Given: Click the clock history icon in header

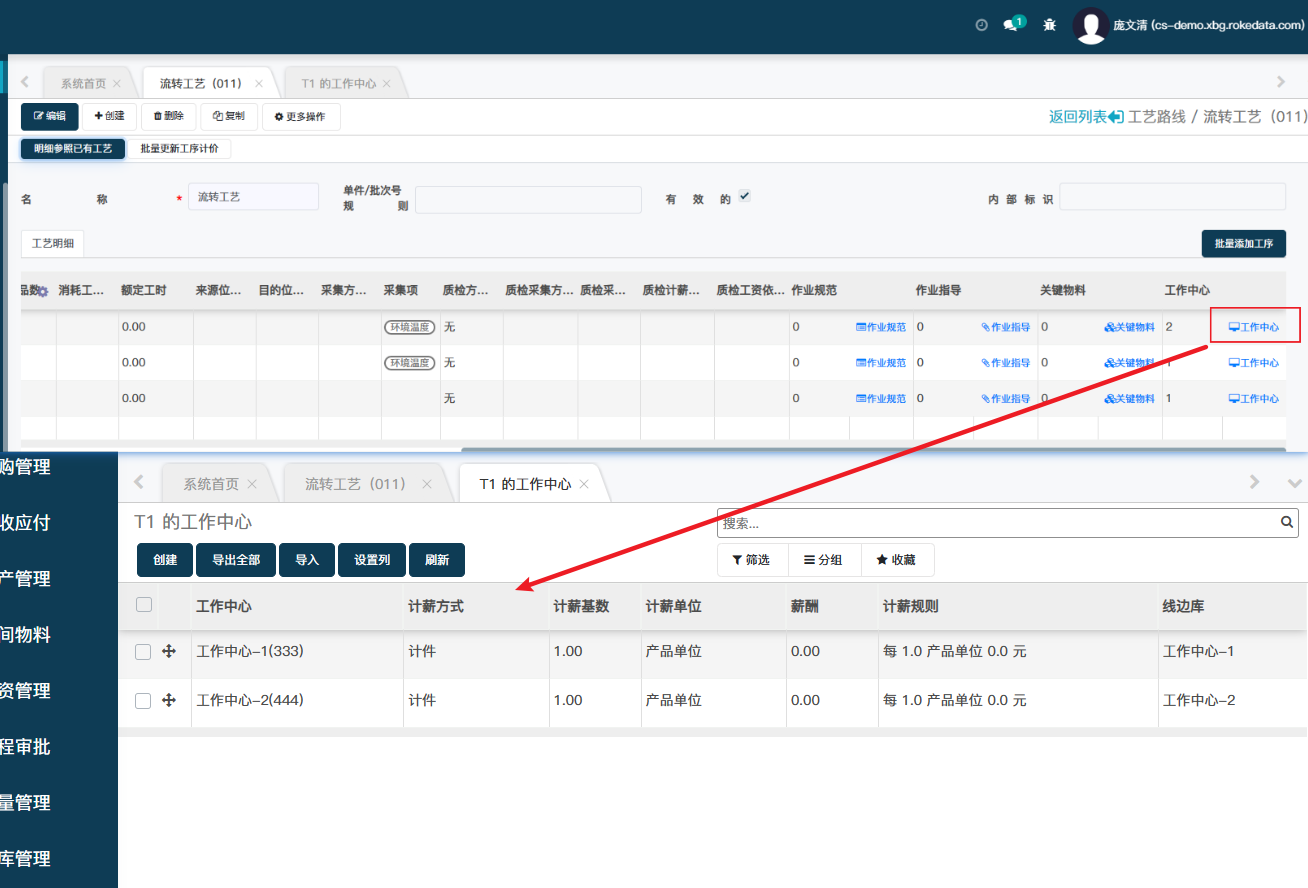Looking at the screenshot, I should 981,25.
